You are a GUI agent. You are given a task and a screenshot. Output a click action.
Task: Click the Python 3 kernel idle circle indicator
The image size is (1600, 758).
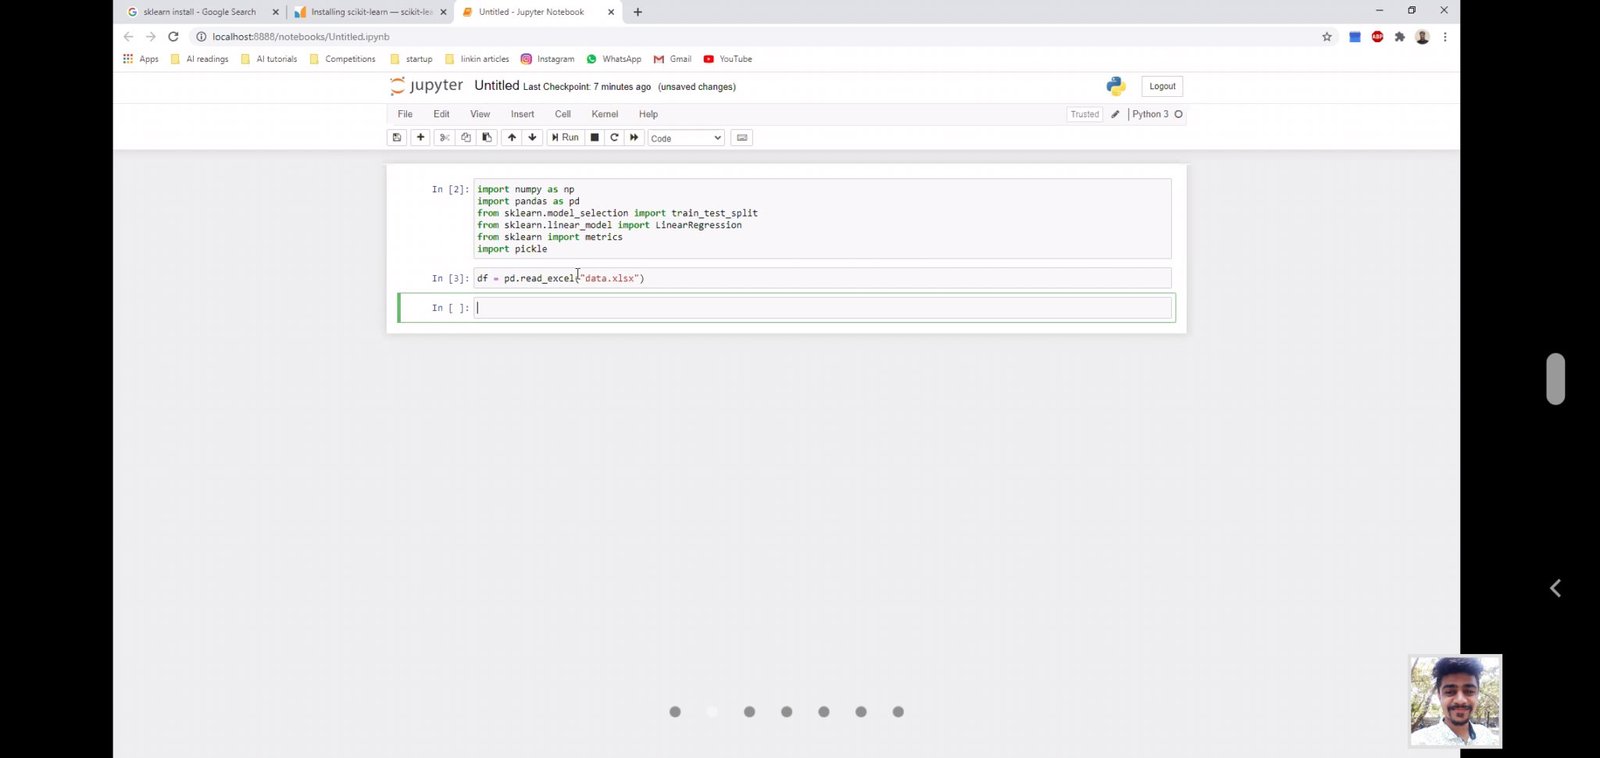pyautogui.click(x=1178, y=114)
